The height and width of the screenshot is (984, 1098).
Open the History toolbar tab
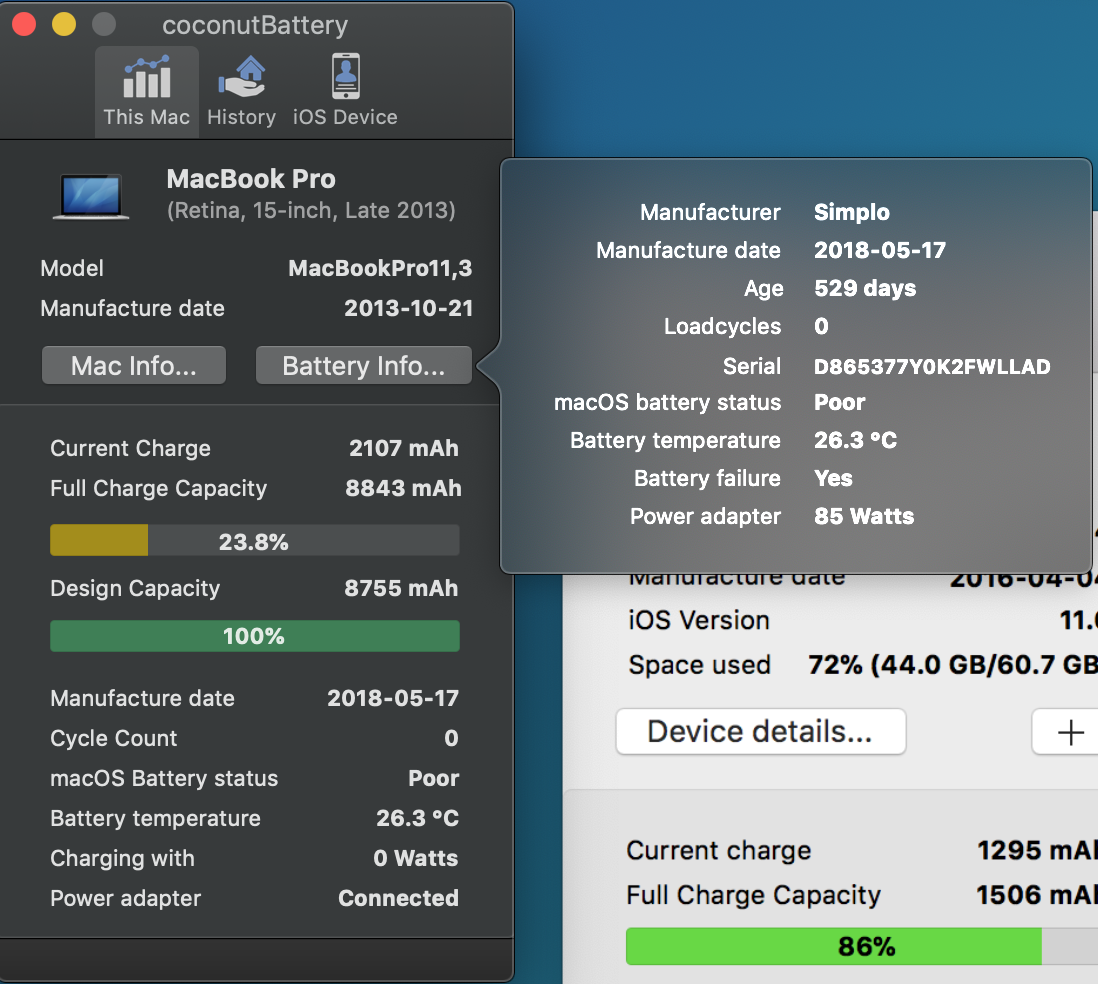point(242,92)
